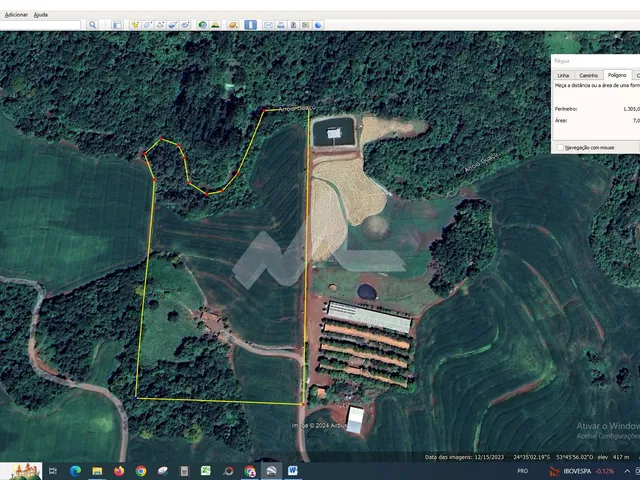Toggle sunlight across landscape icon
Image resolution: width=640 pixels, height=480 pixels.
coord(215,25)
